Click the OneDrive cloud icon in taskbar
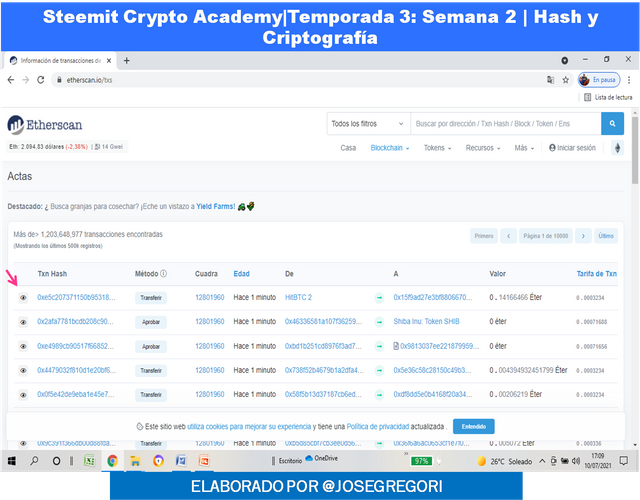640x500 pixels. [309, 458]
